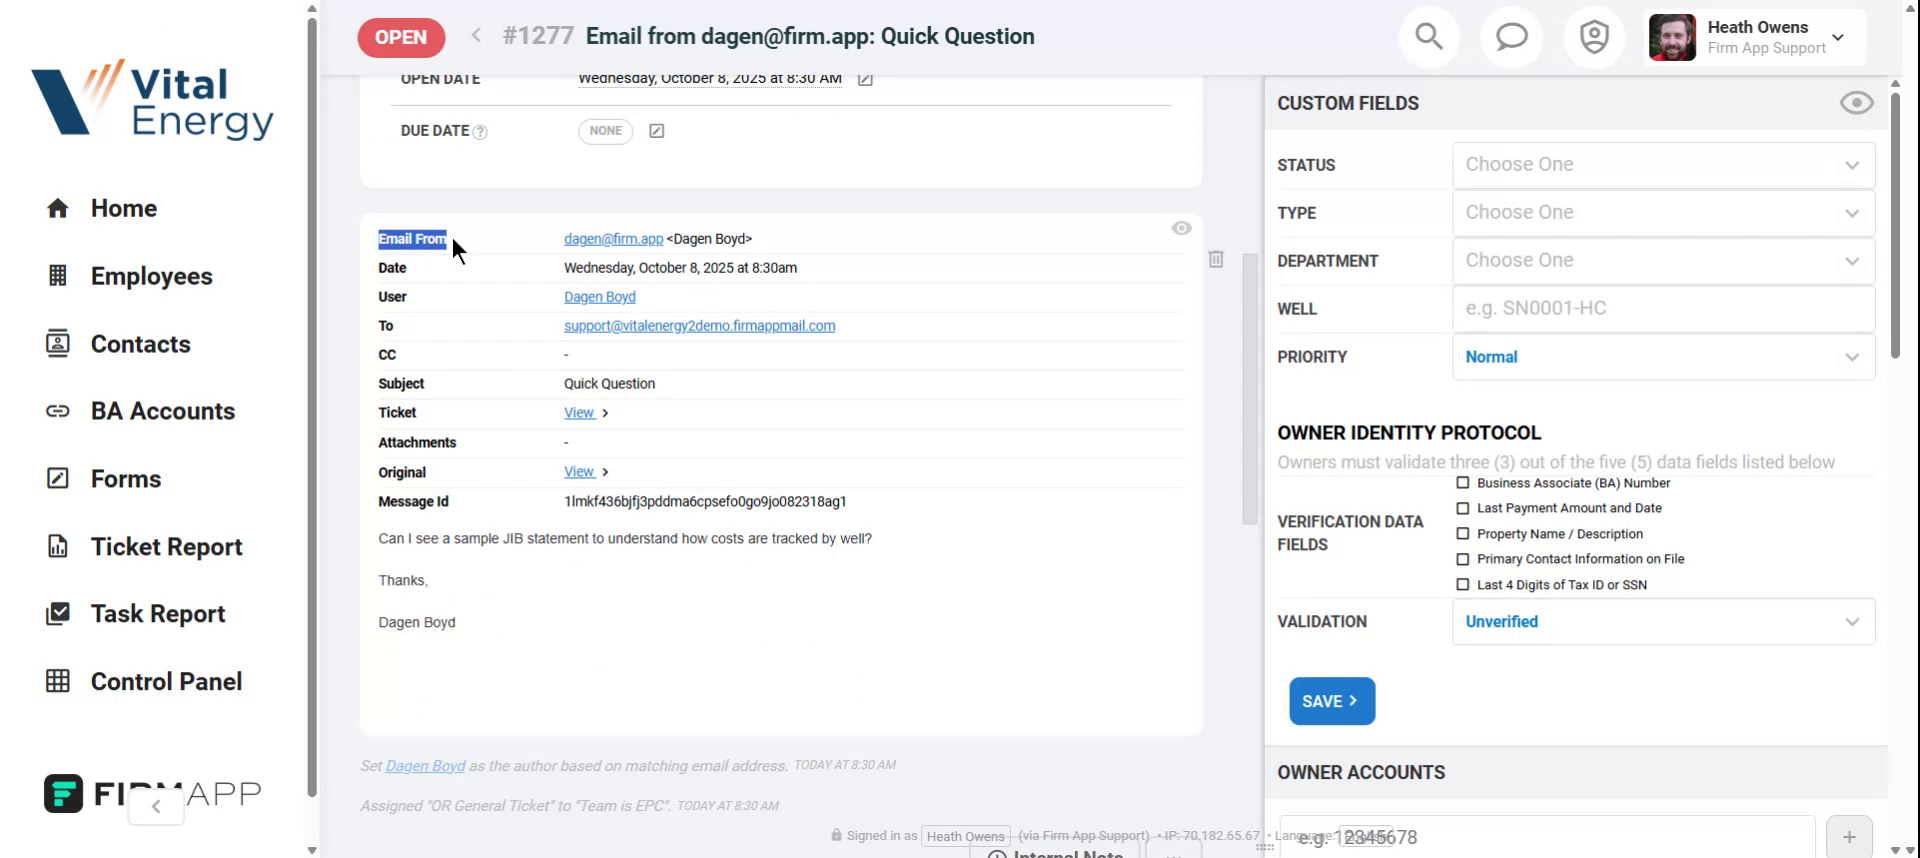Image resolution: width=1920 pixels, height=858 pixels.
Task: Open the Dagen Boyd user link
Action: (599, 297)
